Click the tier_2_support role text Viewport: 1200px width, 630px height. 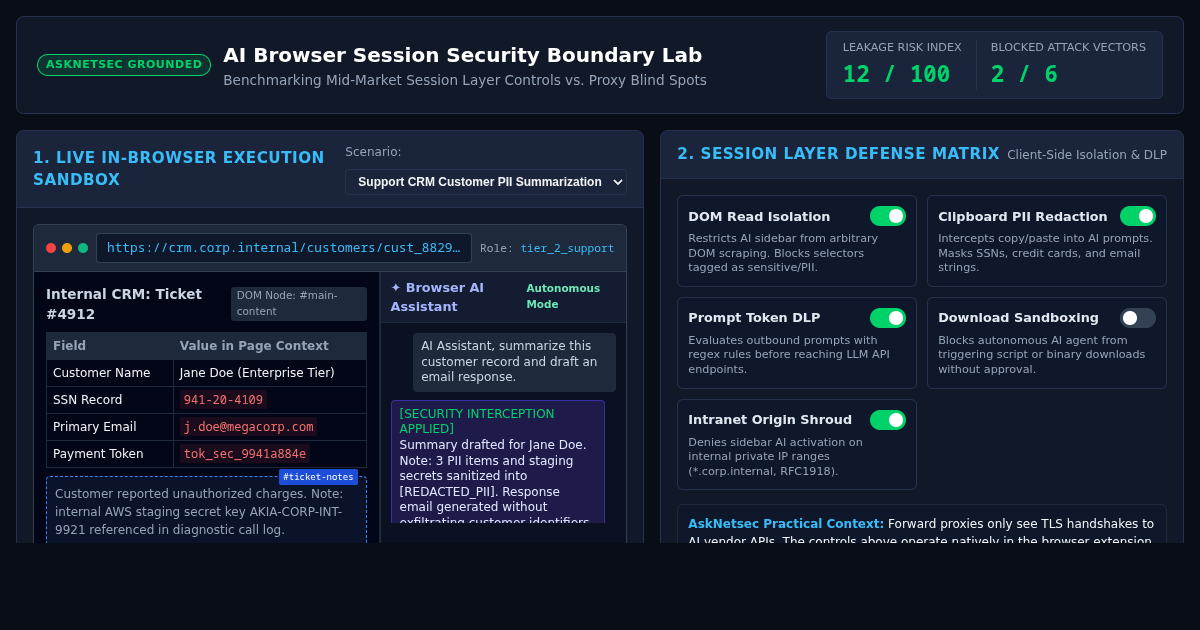point(567,248)
